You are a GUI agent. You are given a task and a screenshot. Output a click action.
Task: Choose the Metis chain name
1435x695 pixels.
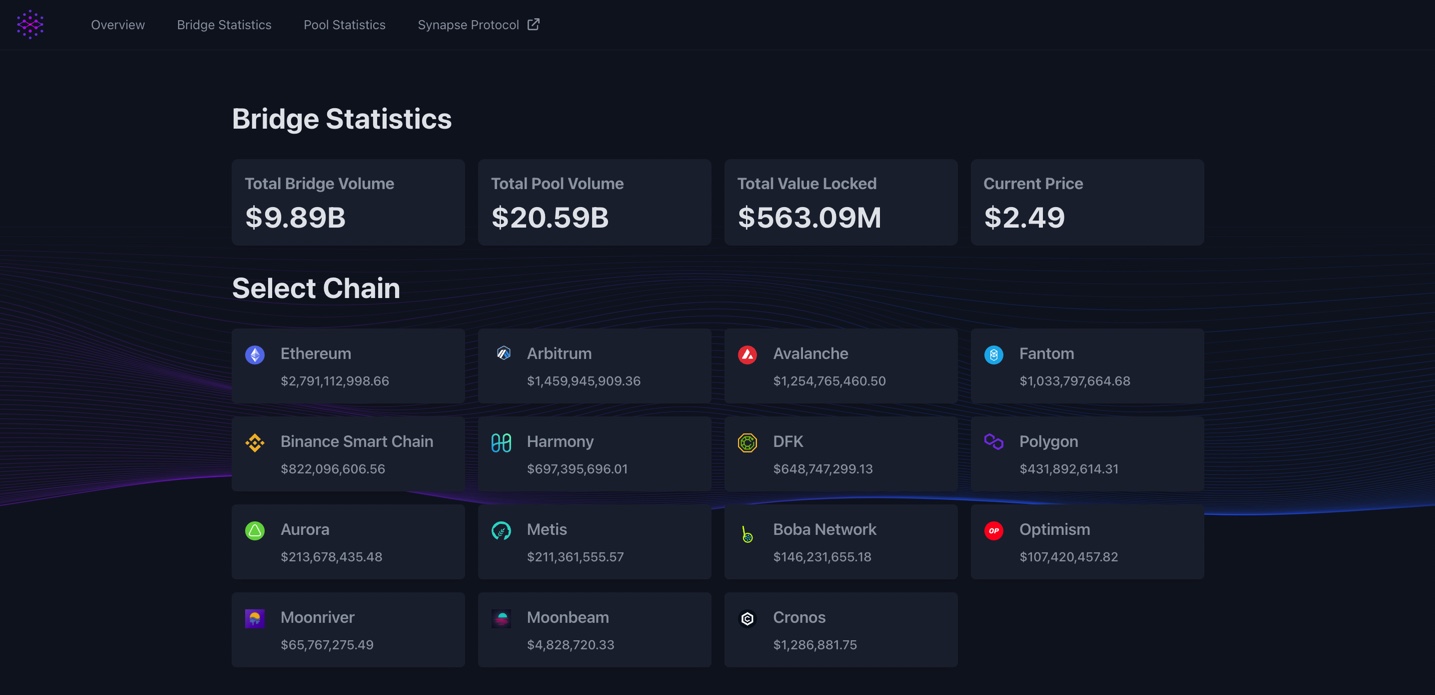(x=547, y=530)
